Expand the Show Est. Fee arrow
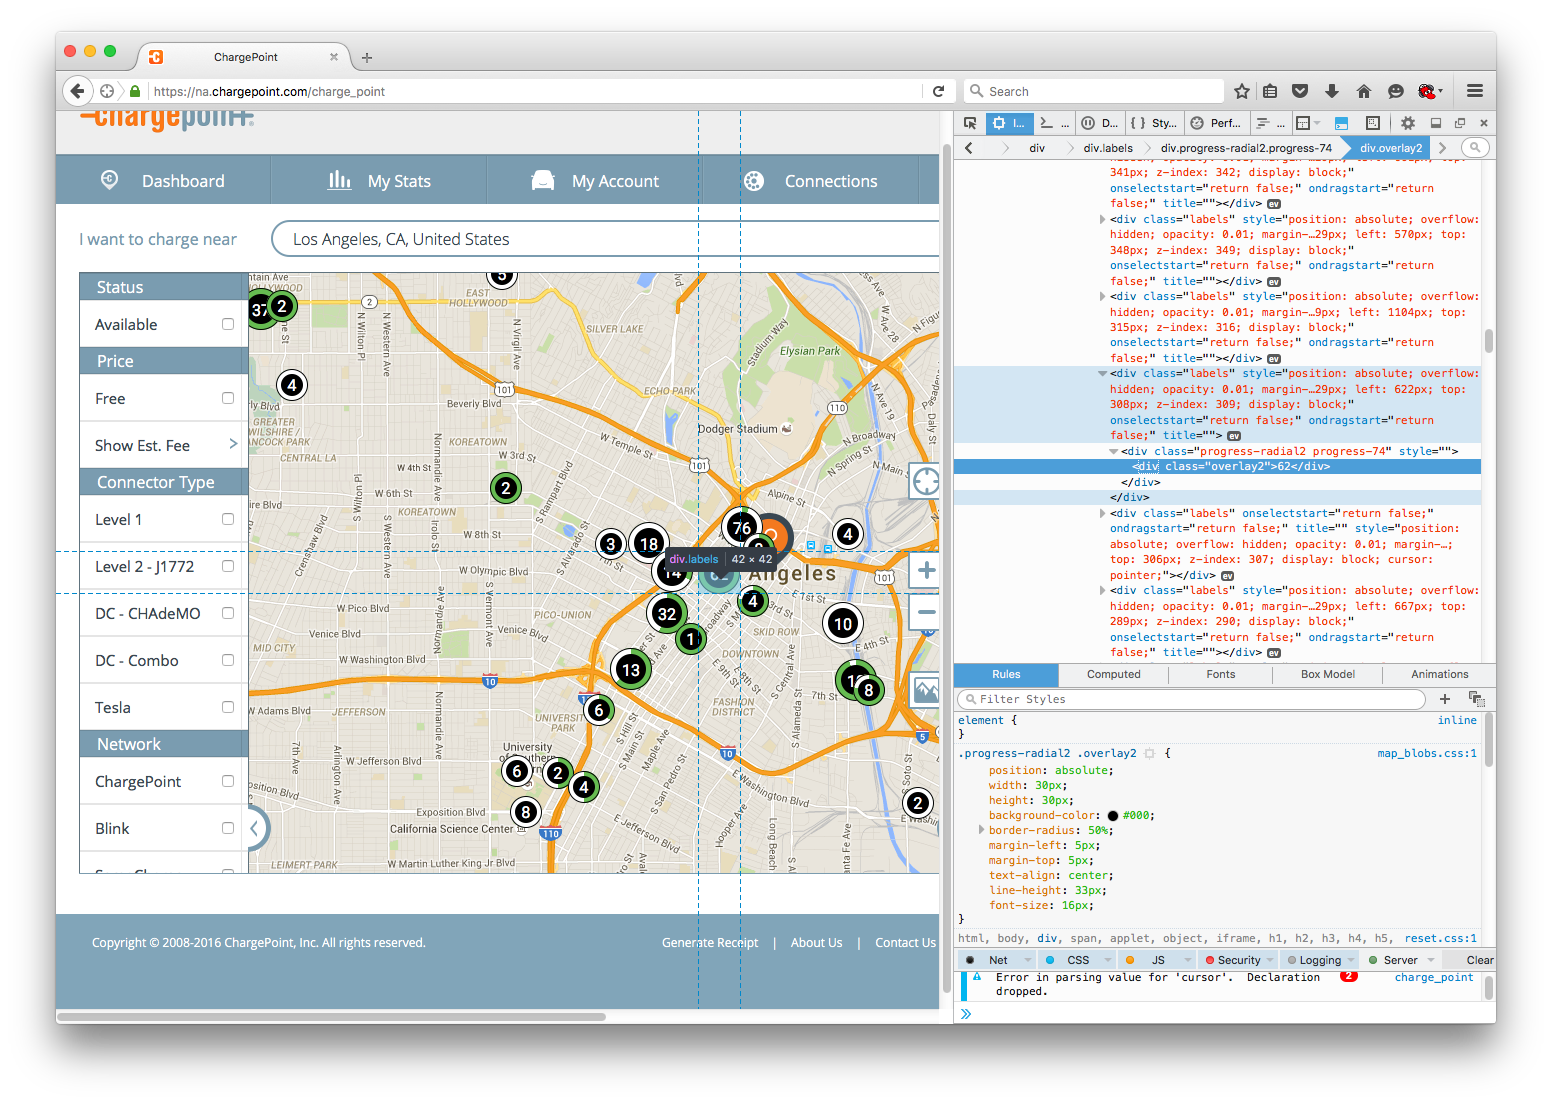The image size is (1552, 1104). coord(233,444)
